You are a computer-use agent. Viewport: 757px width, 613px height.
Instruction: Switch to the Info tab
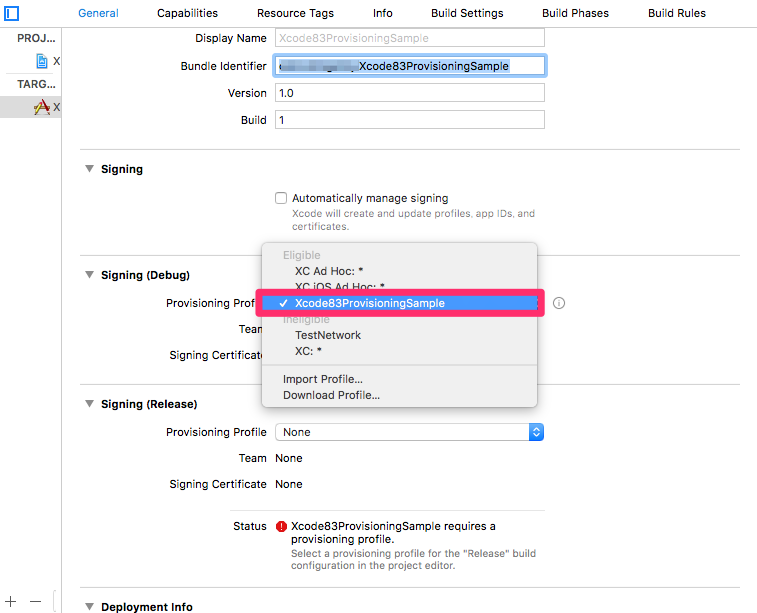click(382, 13)
